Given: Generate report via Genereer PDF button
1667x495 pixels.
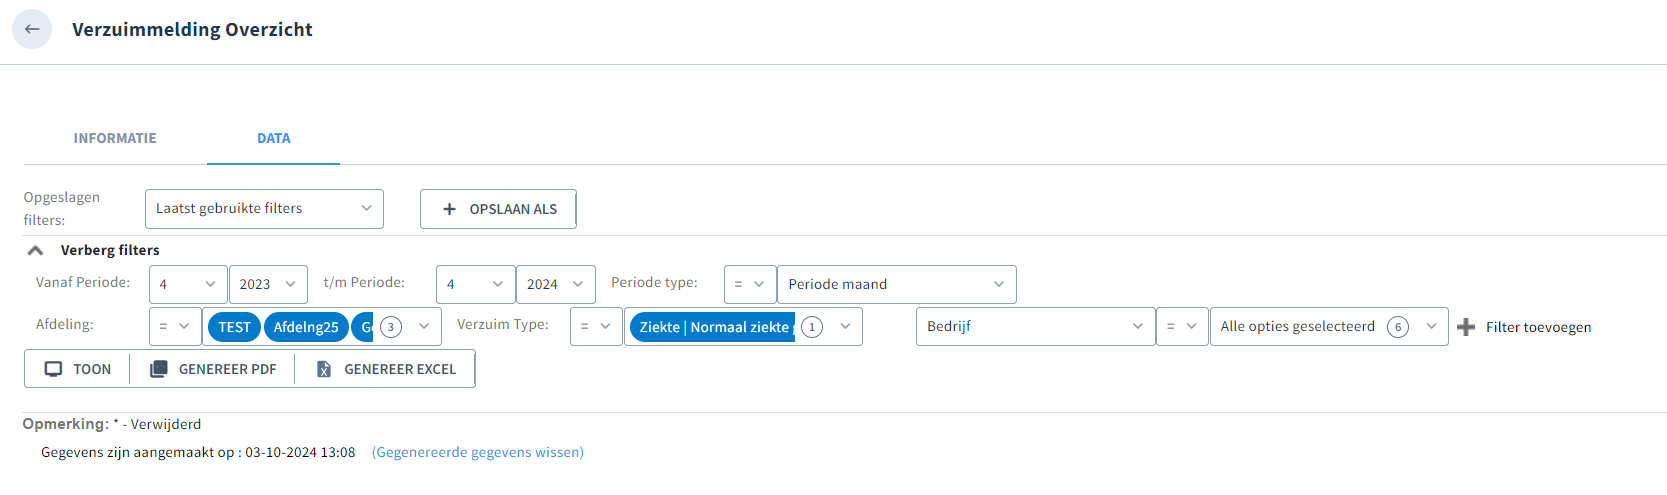Looking at the screenshot, I should [x=213, y=369].
